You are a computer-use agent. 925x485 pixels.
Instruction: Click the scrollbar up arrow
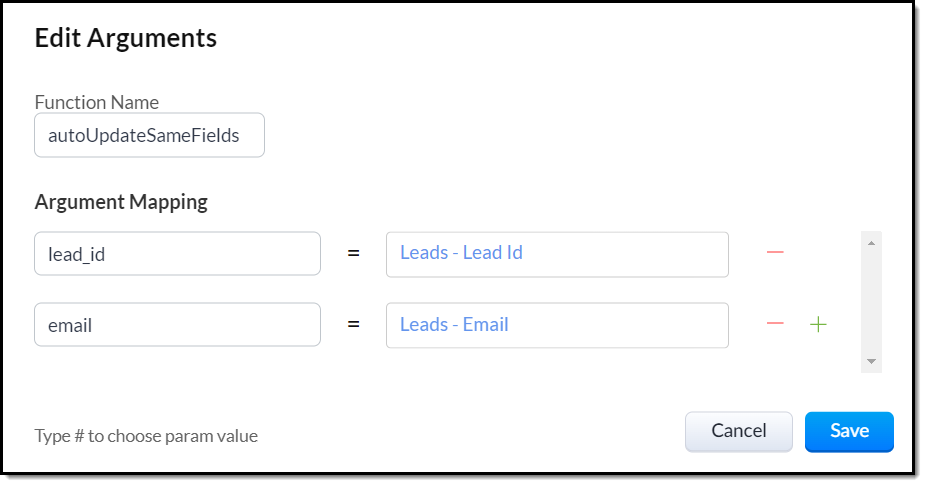click(x=871, y=243)
